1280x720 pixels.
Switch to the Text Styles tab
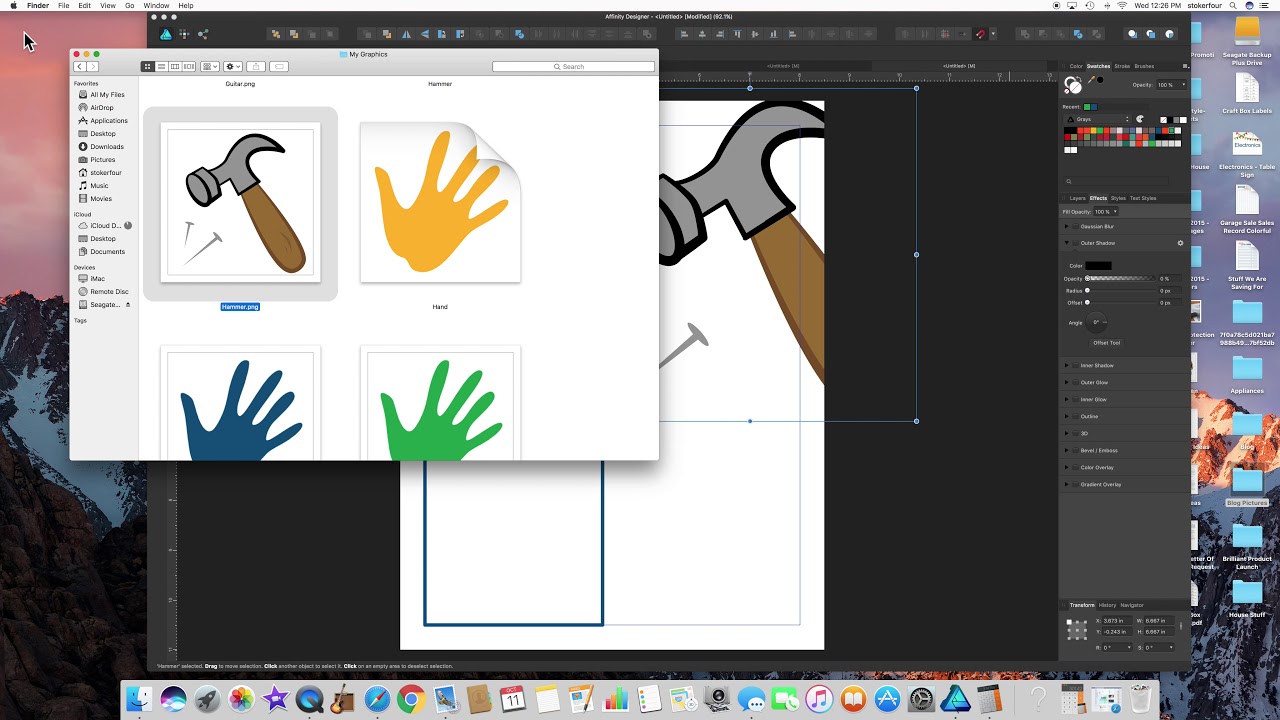(1143, 198)
